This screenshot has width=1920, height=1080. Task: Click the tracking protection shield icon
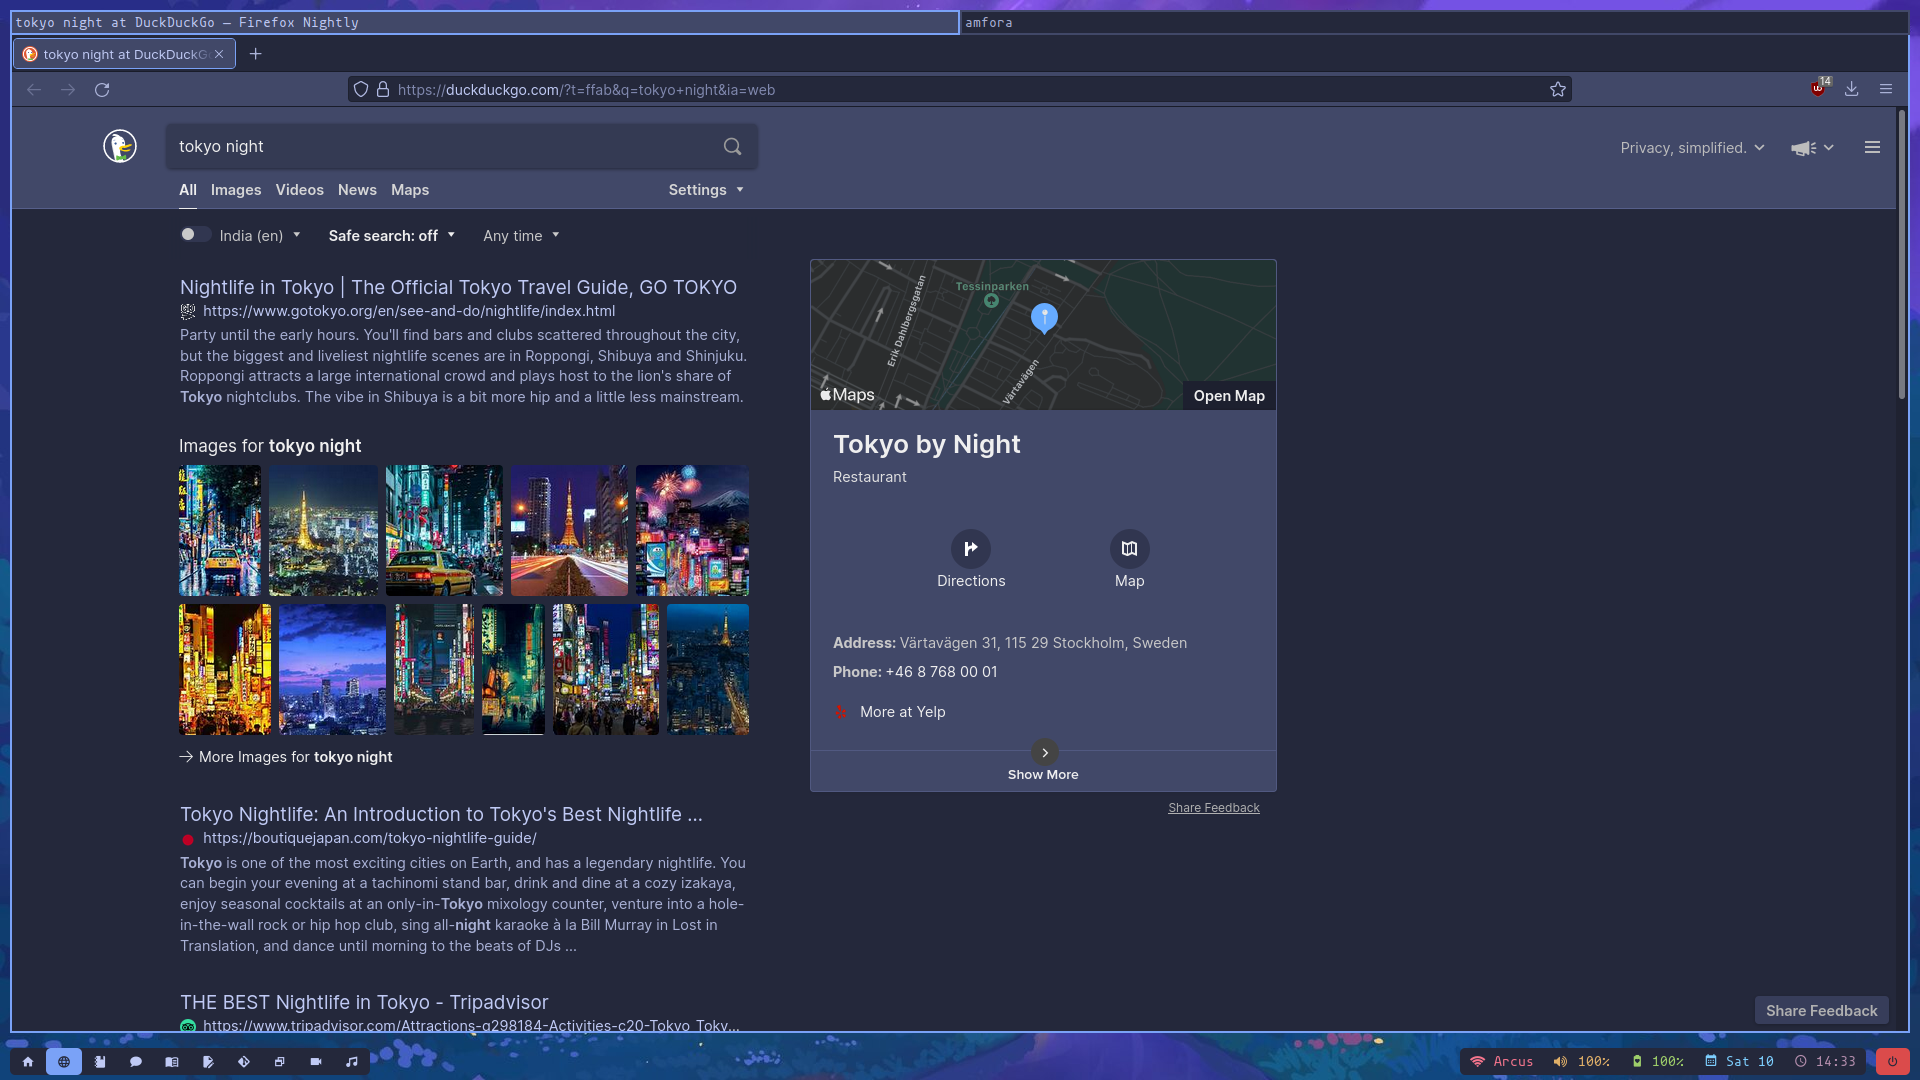coord(361,90)
